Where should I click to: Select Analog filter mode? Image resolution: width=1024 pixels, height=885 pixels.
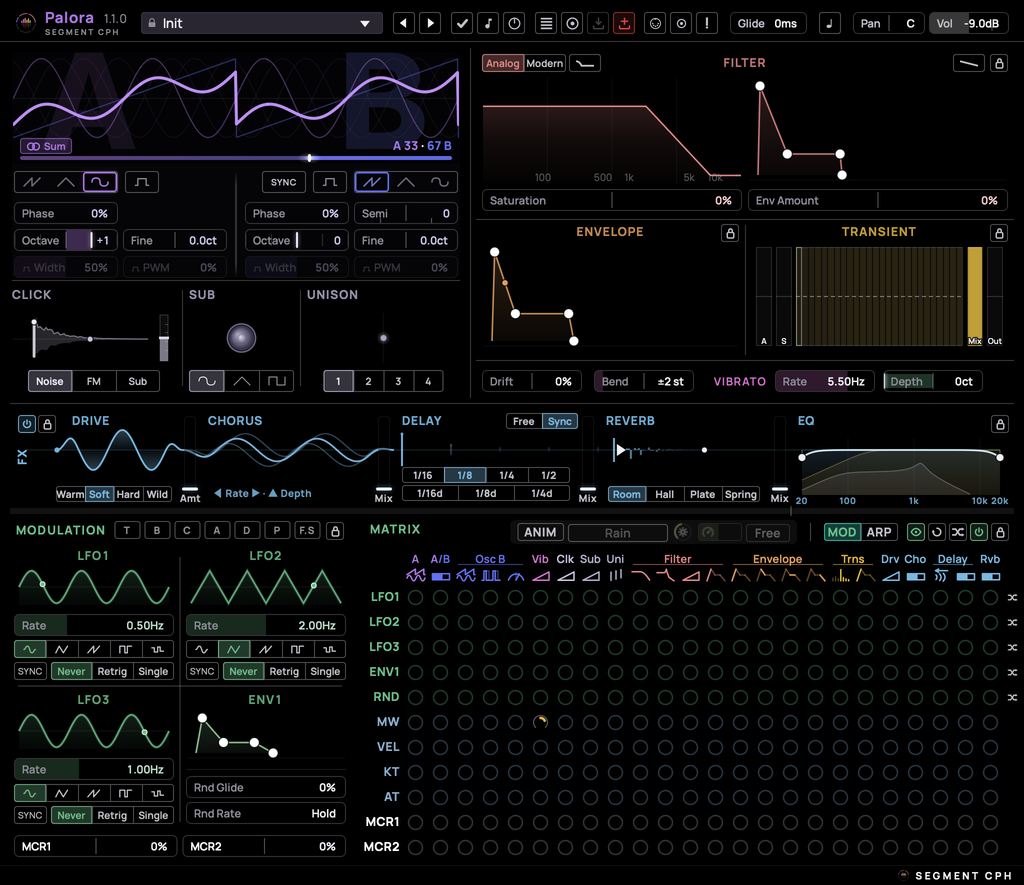click(x=502, y=63)
